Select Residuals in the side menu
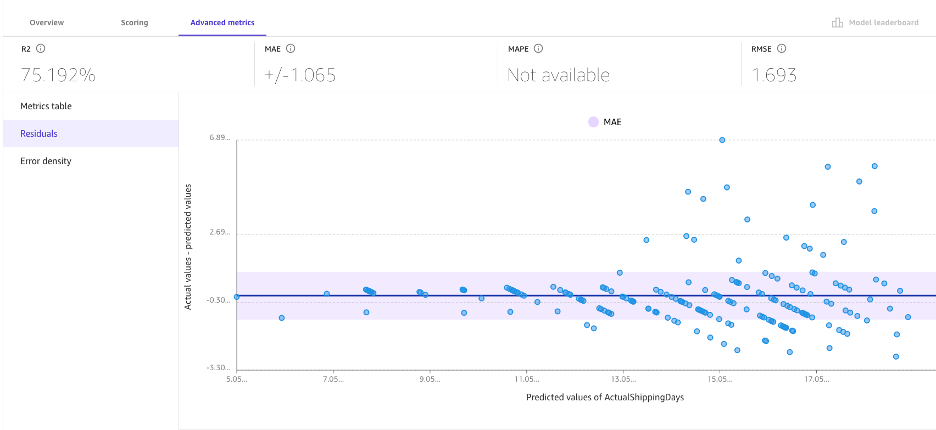This screenshot has height=430, width=936. click(x=39, y=133)
